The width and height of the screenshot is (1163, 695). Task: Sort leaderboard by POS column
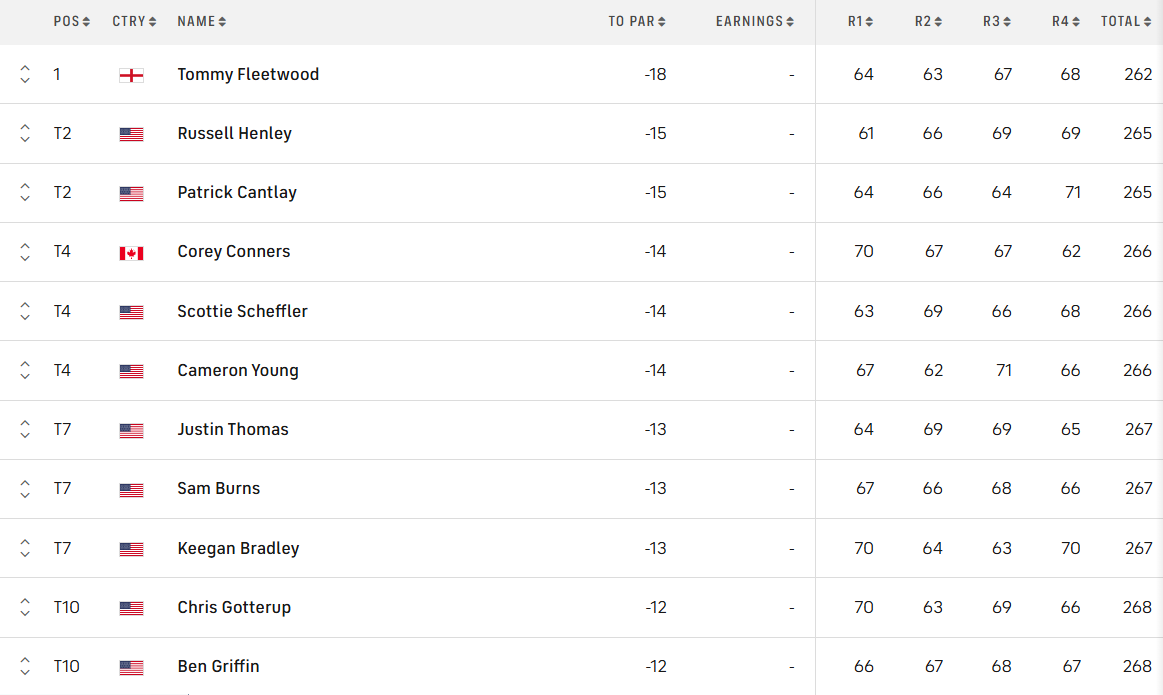click(x=72, y=21)
